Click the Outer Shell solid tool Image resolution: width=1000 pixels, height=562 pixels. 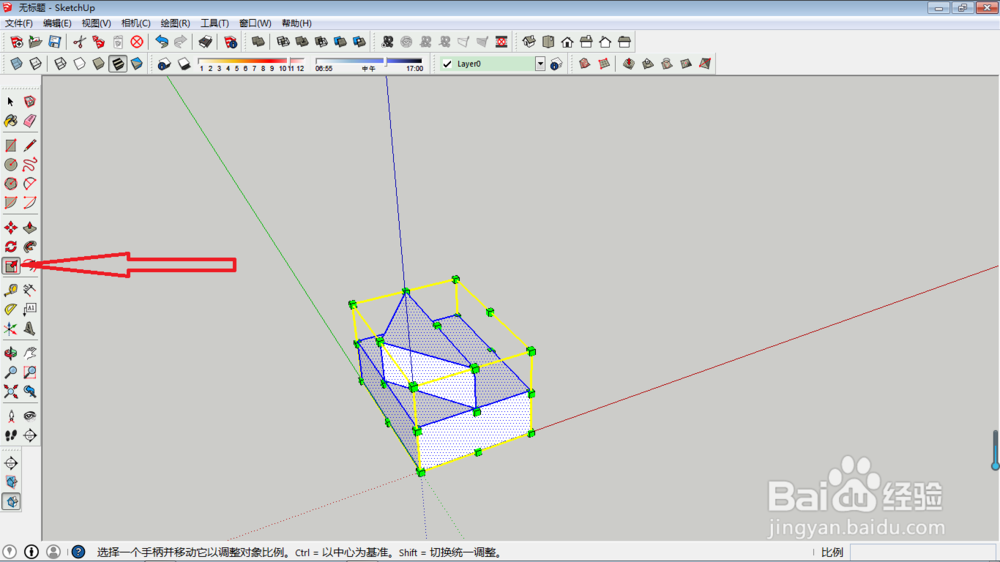pos(258,42)
